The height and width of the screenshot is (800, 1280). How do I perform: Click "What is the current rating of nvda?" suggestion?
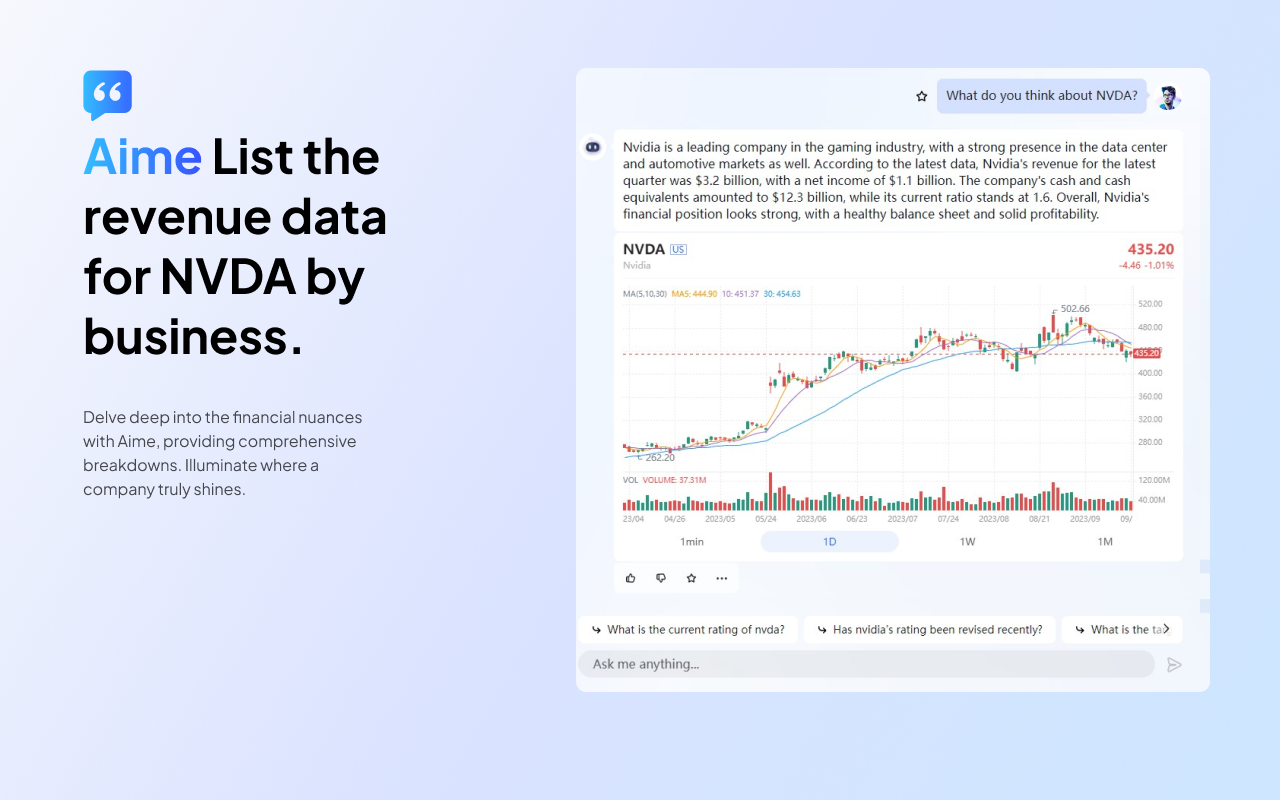[x=688, y=629]
